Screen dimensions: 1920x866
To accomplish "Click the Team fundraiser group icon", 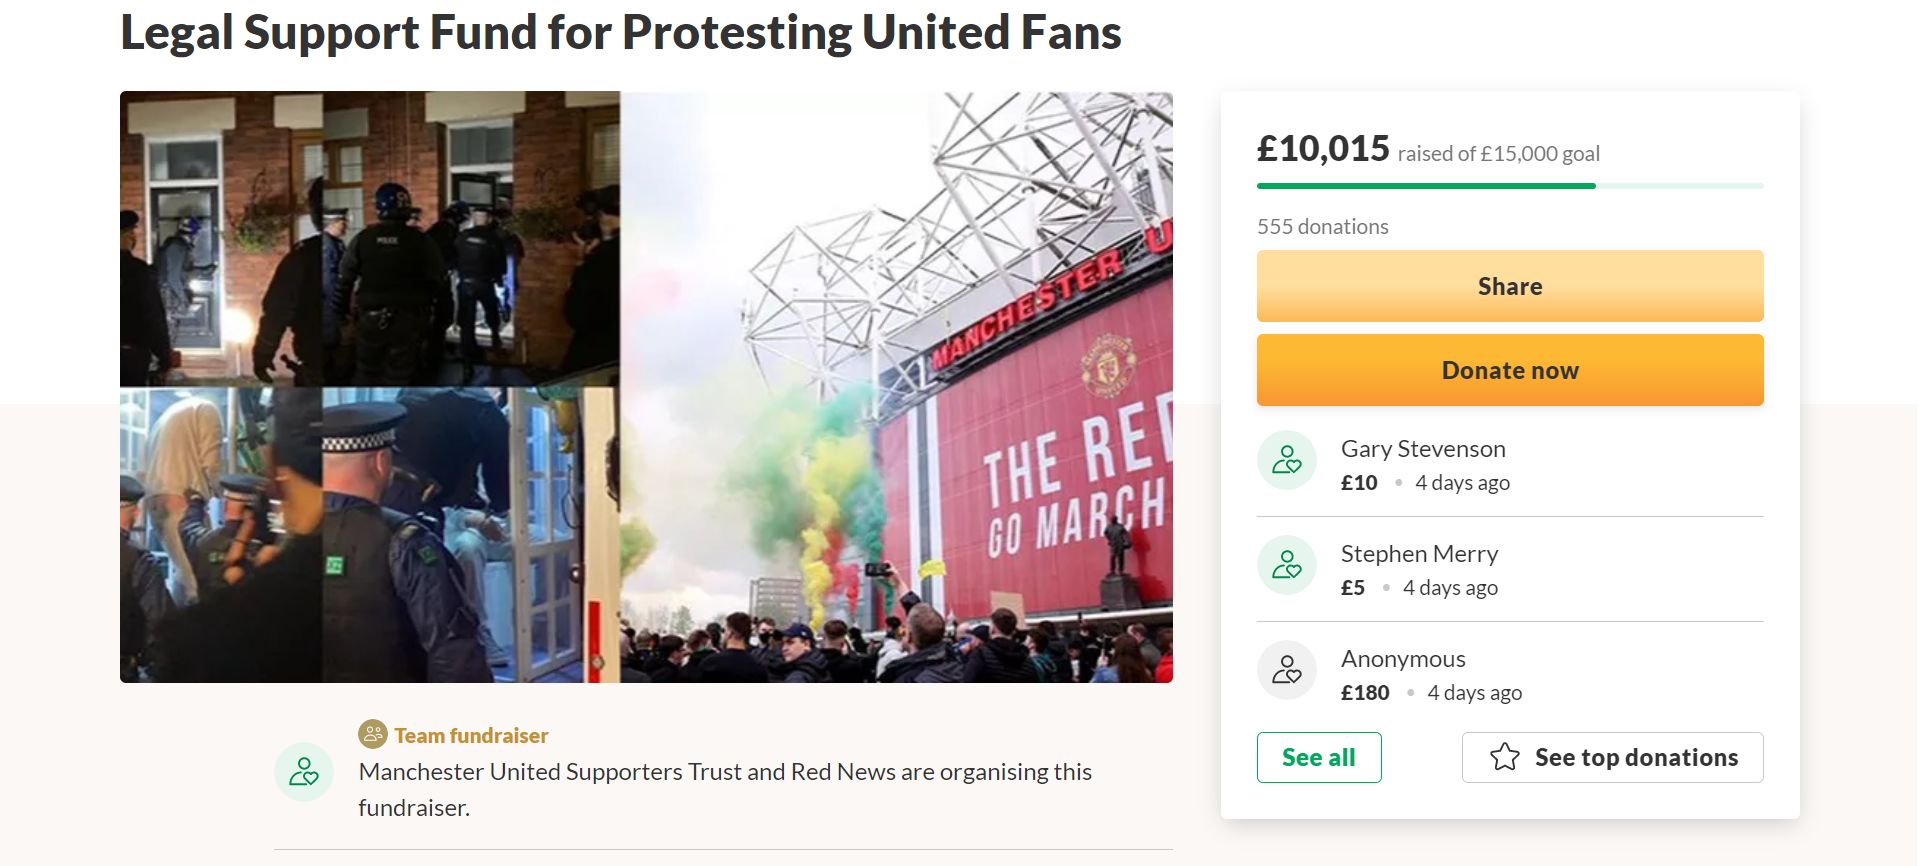I will [372, 735].
